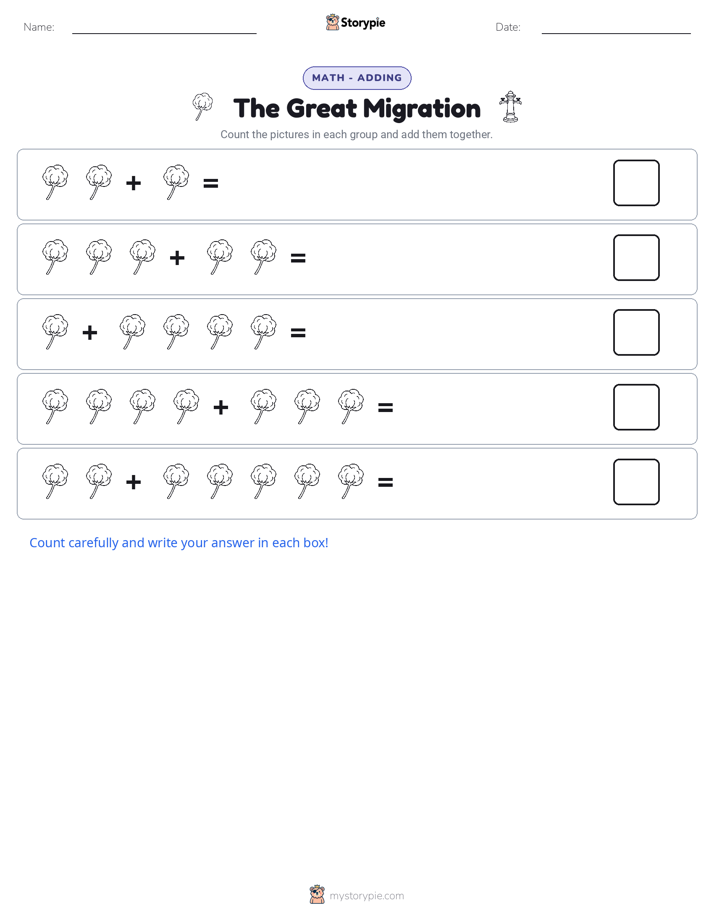714x924 pixels.
Task: Click the scarecrow icon right of title
Action: [x=510, y=107]
